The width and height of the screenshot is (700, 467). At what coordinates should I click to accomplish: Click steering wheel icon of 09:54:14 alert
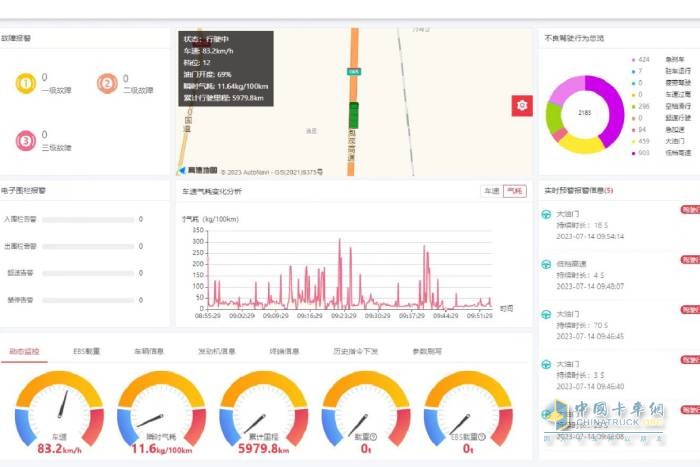pos(546,214)
